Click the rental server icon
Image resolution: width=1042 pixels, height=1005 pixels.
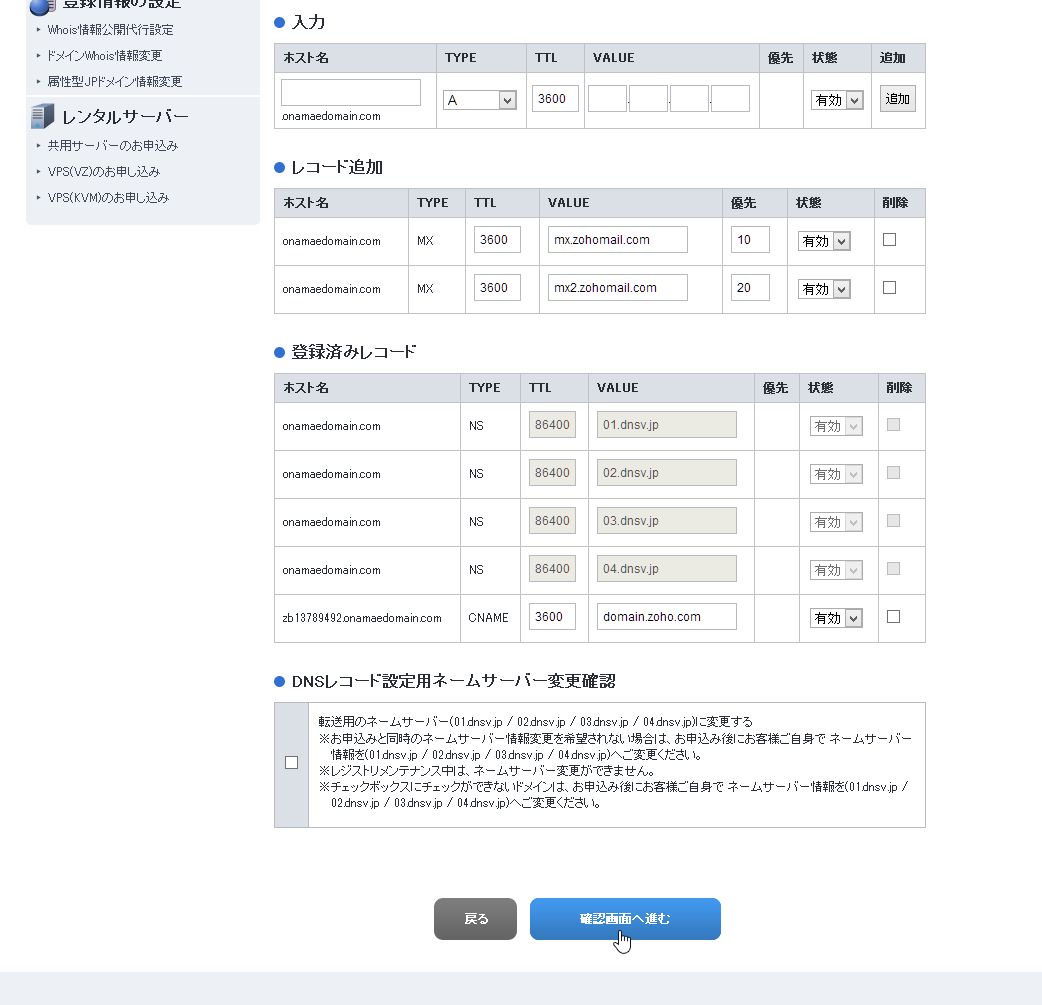pyautogui.click(x=43, y=116)
